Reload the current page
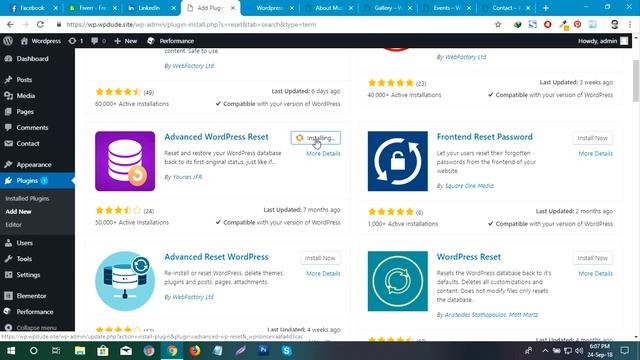 (x=40, y=24)
